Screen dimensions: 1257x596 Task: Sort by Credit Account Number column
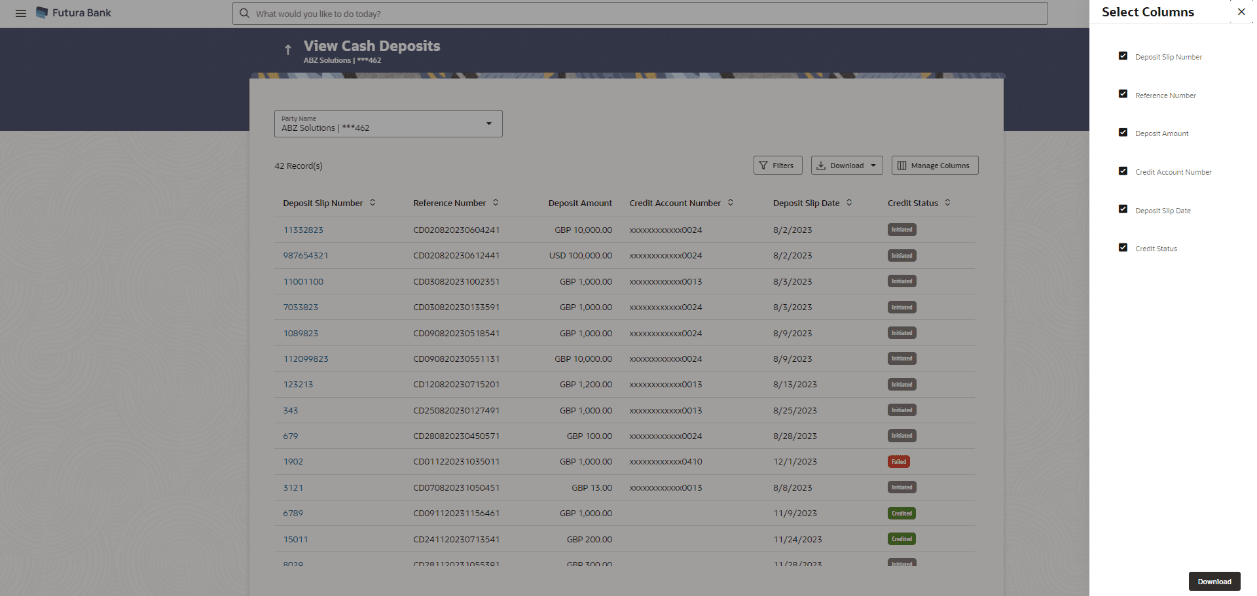(x=731, y=203)
